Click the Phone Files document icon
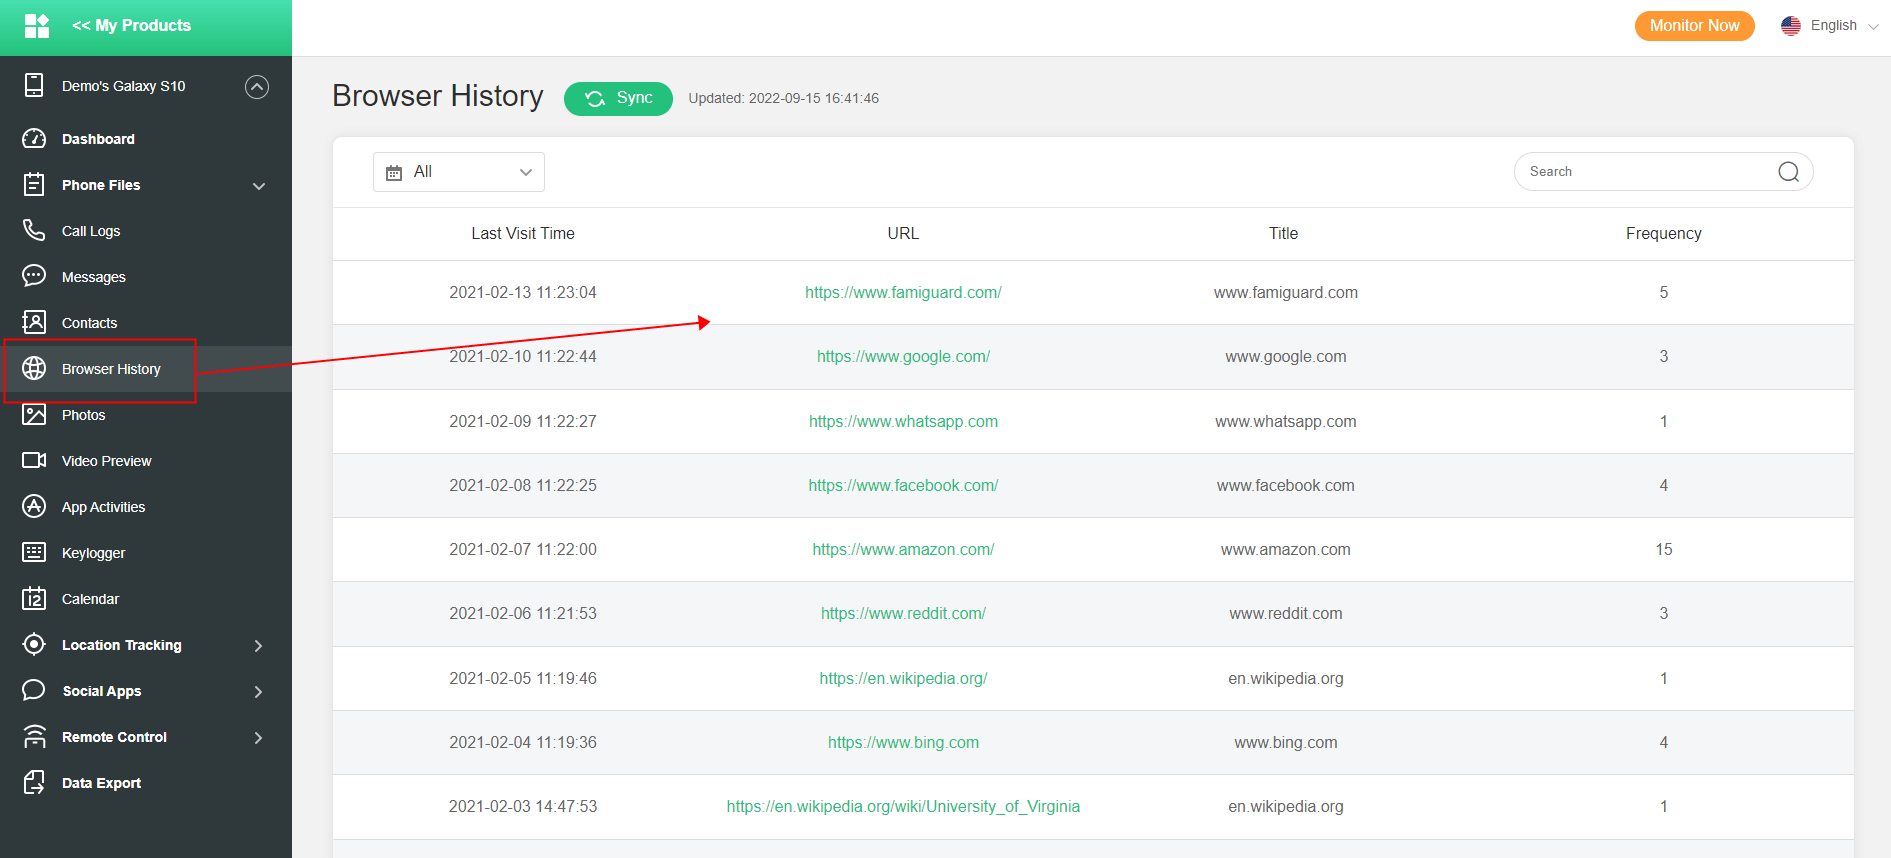The height and width of the screenshot is (858, 1891). tap(34, 185)
